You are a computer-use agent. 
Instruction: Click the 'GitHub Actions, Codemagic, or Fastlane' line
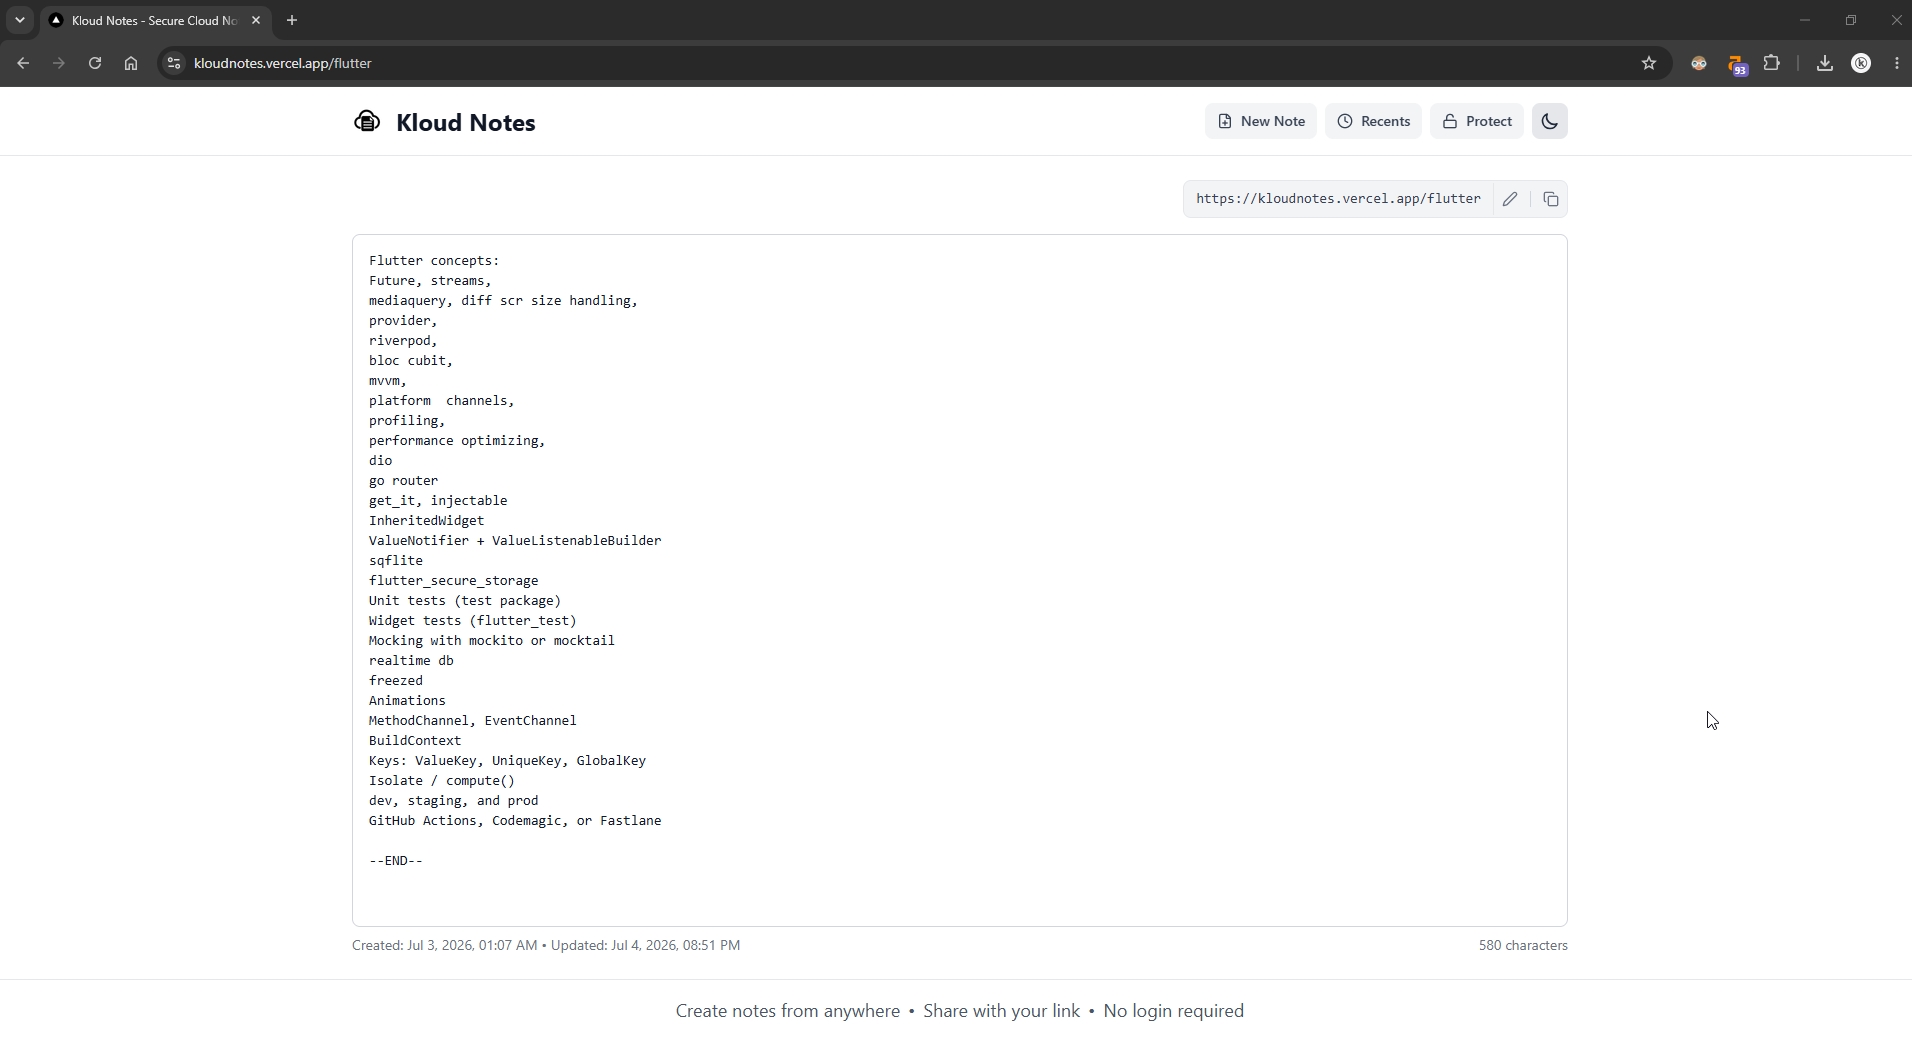(x=515, y=821)
